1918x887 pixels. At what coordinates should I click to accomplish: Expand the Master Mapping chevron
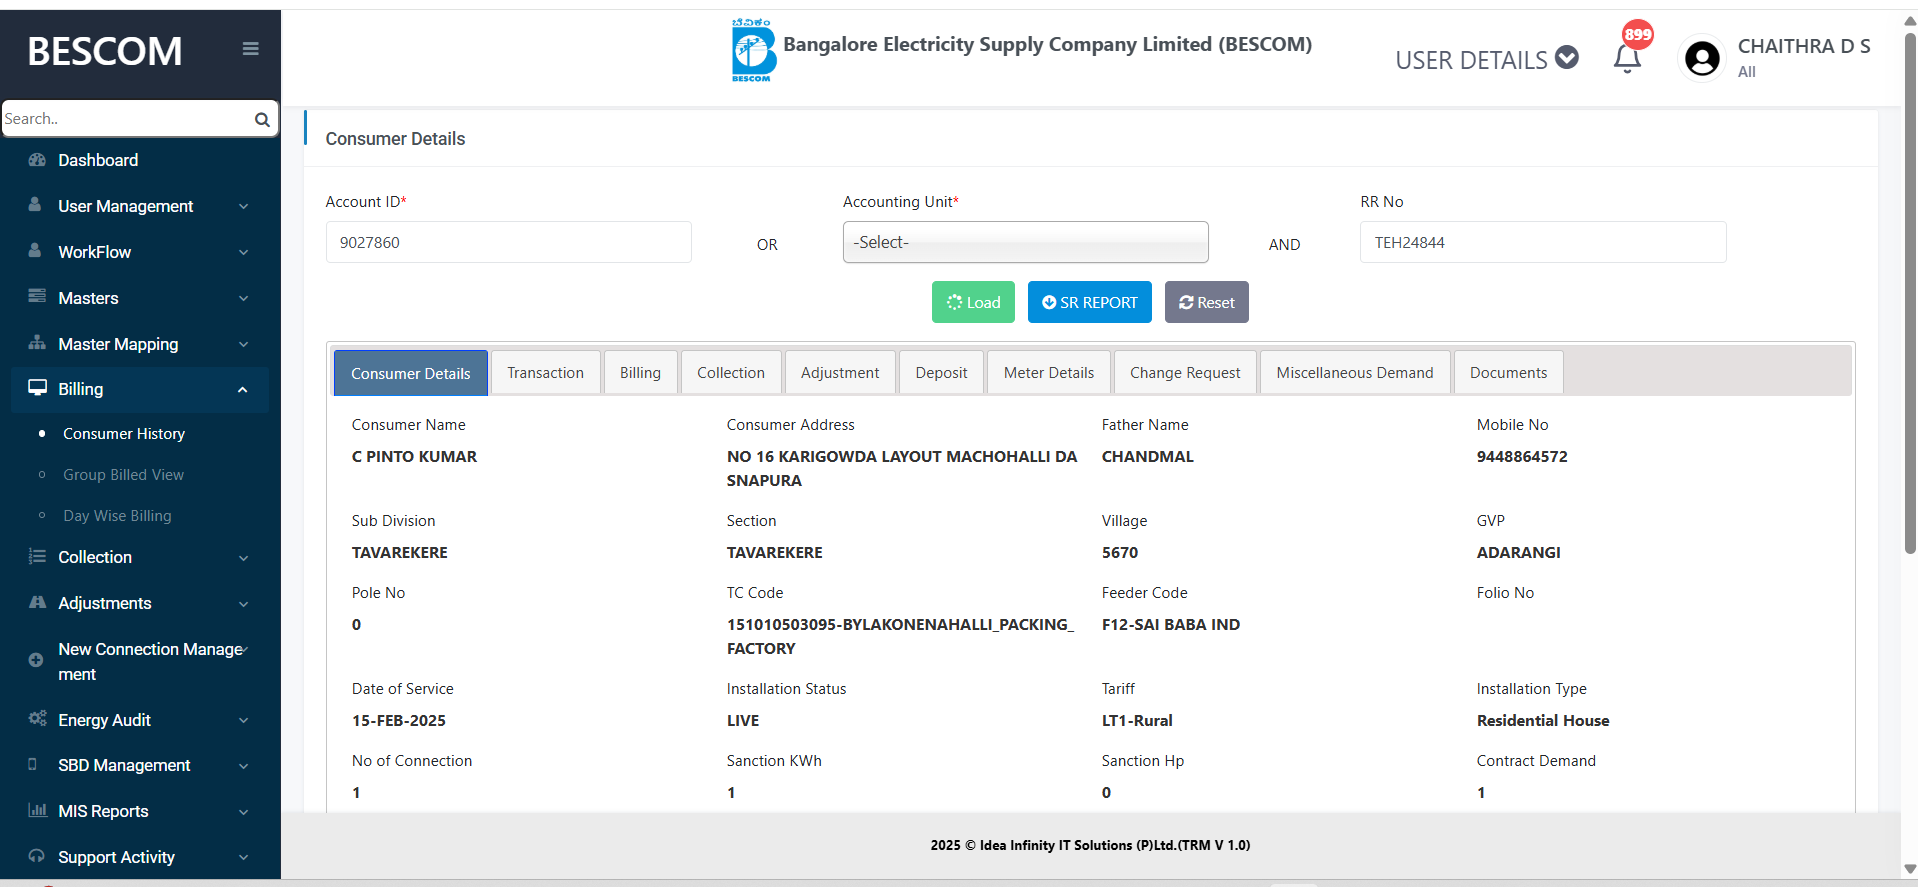click(x=243, y=345)
